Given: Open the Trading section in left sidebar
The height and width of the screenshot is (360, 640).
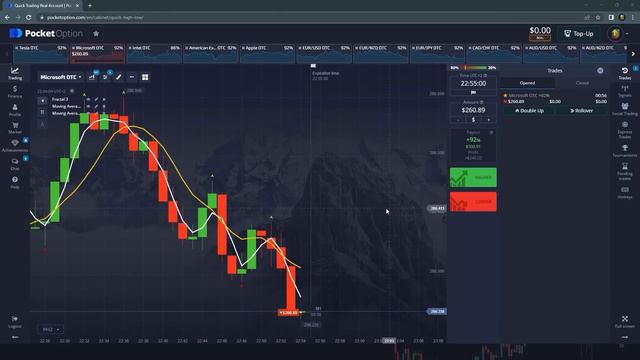Looking at the screenshot, I should coord(15,73).
